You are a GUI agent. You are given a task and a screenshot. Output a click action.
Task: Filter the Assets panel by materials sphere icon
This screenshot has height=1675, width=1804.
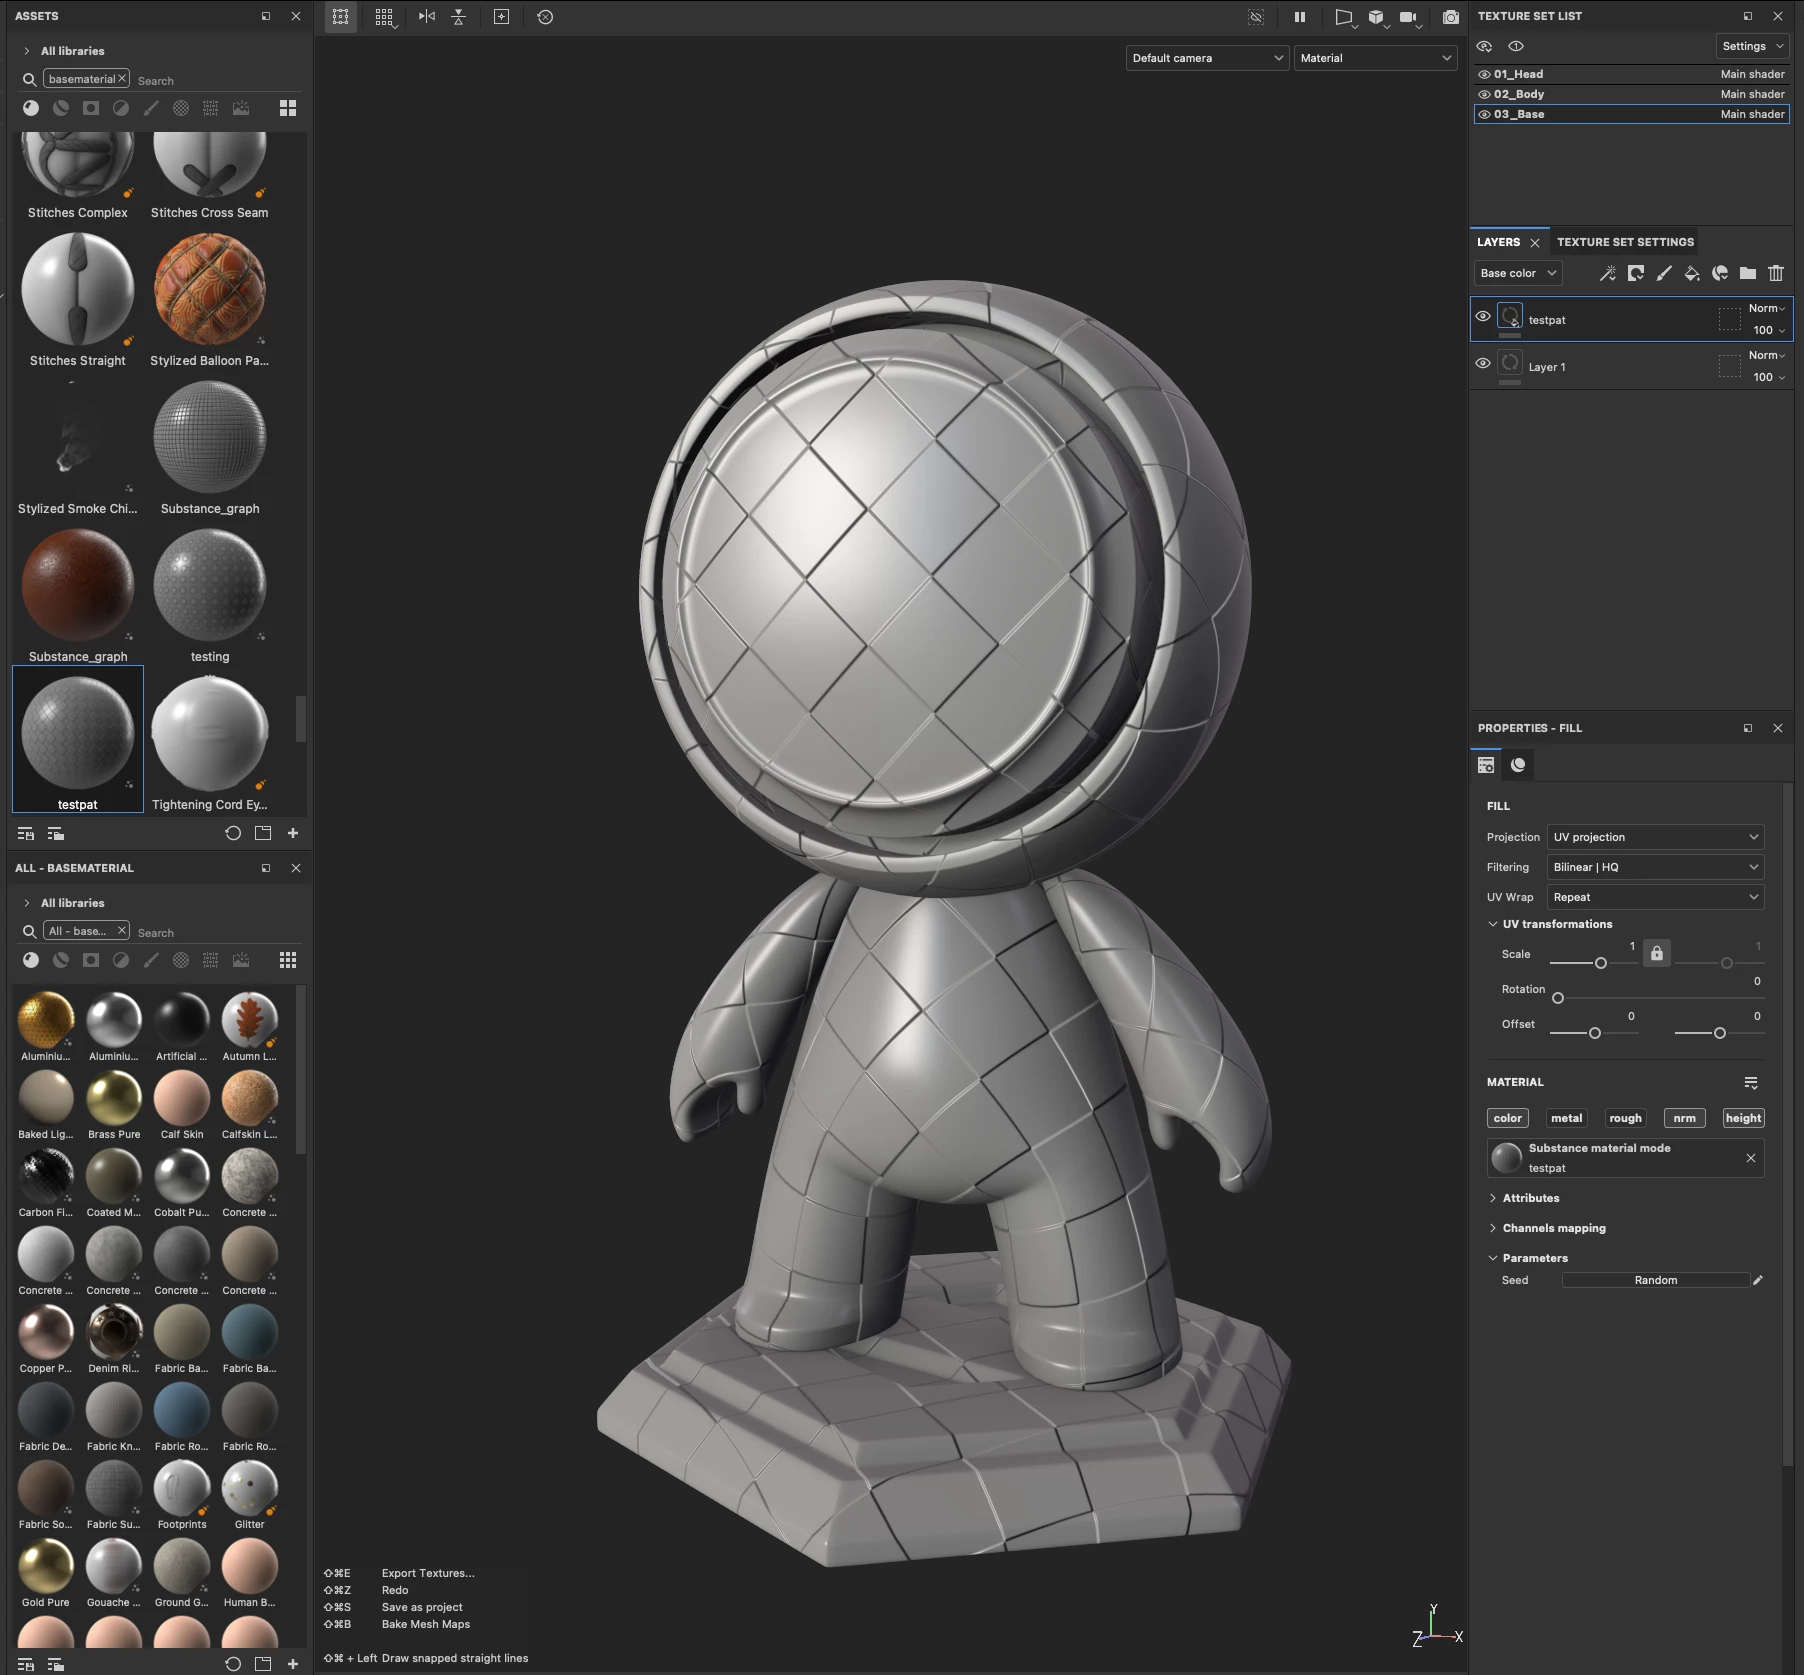point(31,108)
